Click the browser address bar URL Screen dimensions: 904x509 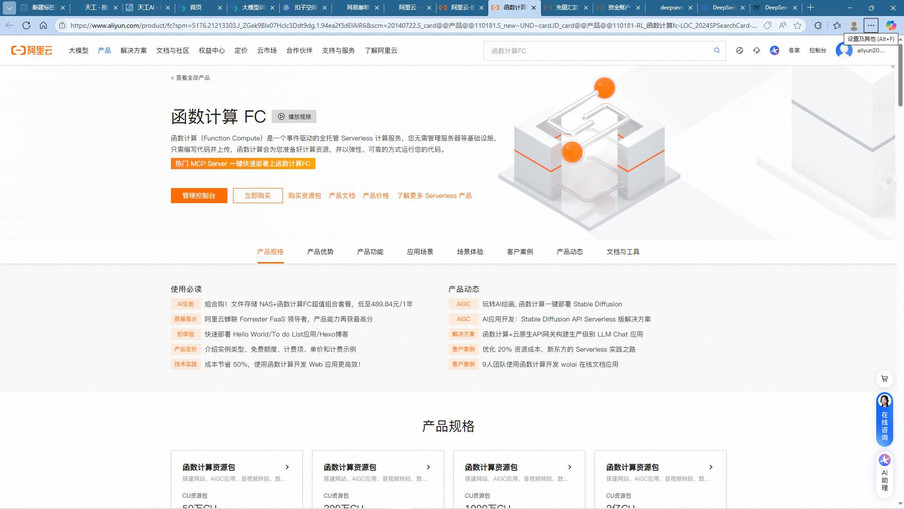[x=413, y=25]
